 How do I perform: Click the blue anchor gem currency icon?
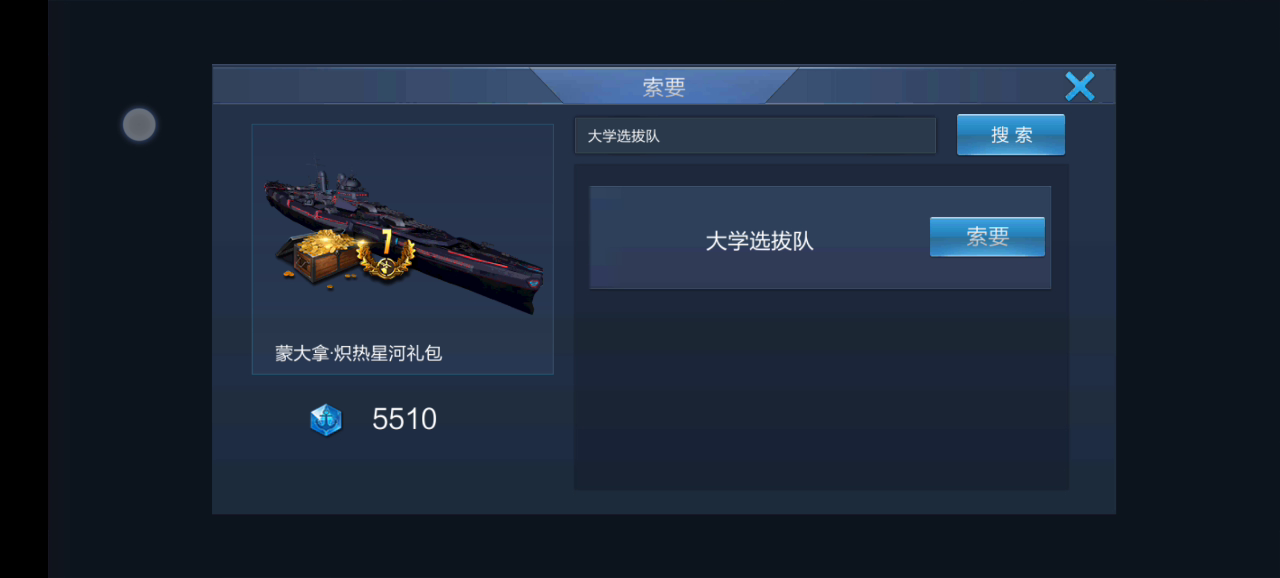click(x=326, y=420)
